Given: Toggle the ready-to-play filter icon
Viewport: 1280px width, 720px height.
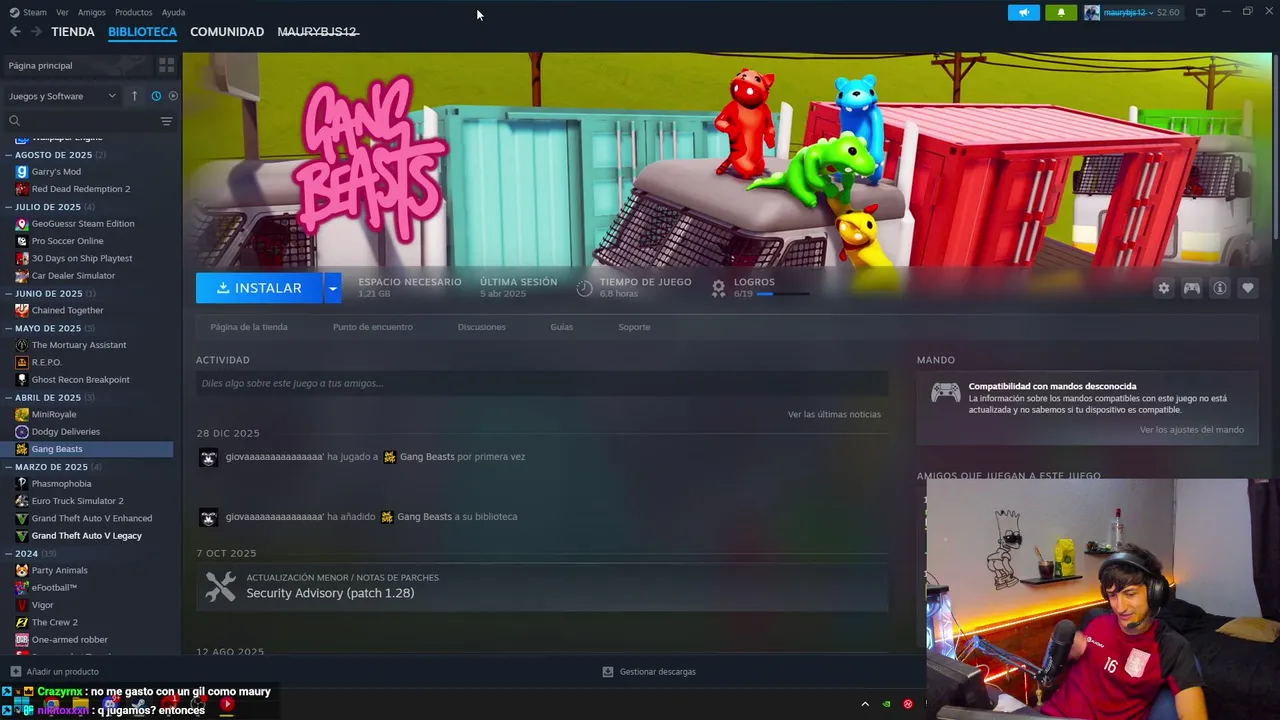Looking at the screenshot, I should pyautogui.click(x=173, y=96).
